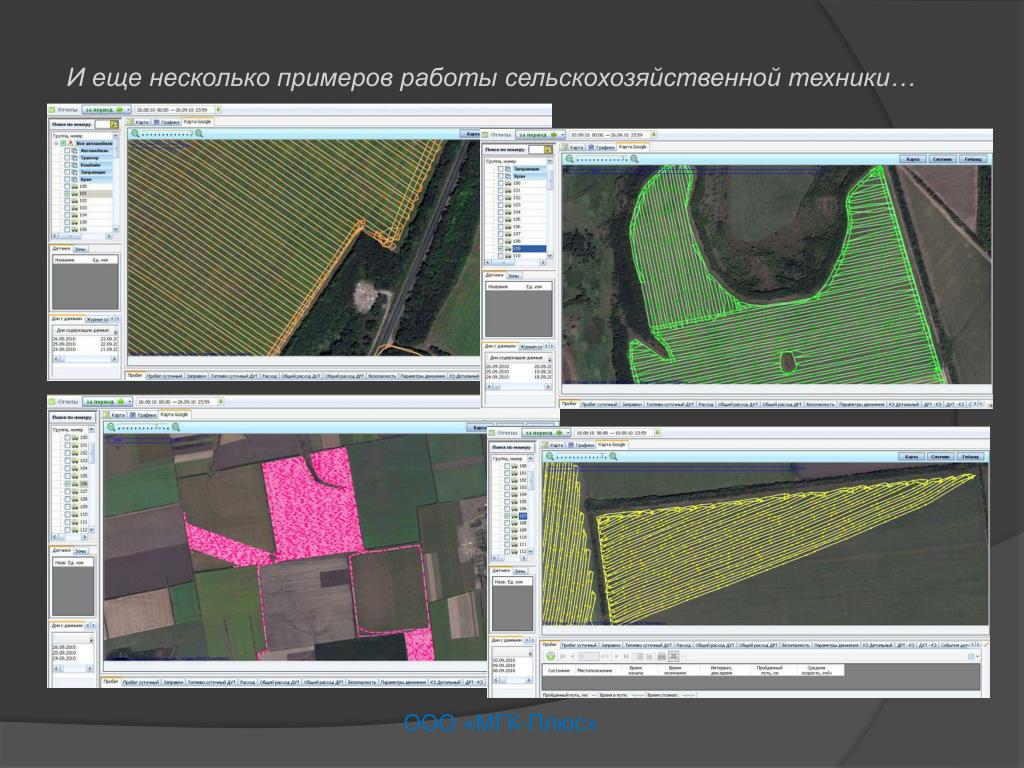
Task: Click zoom-out magnifier in yellow-track map window
Action: click(x=550, y=456)
